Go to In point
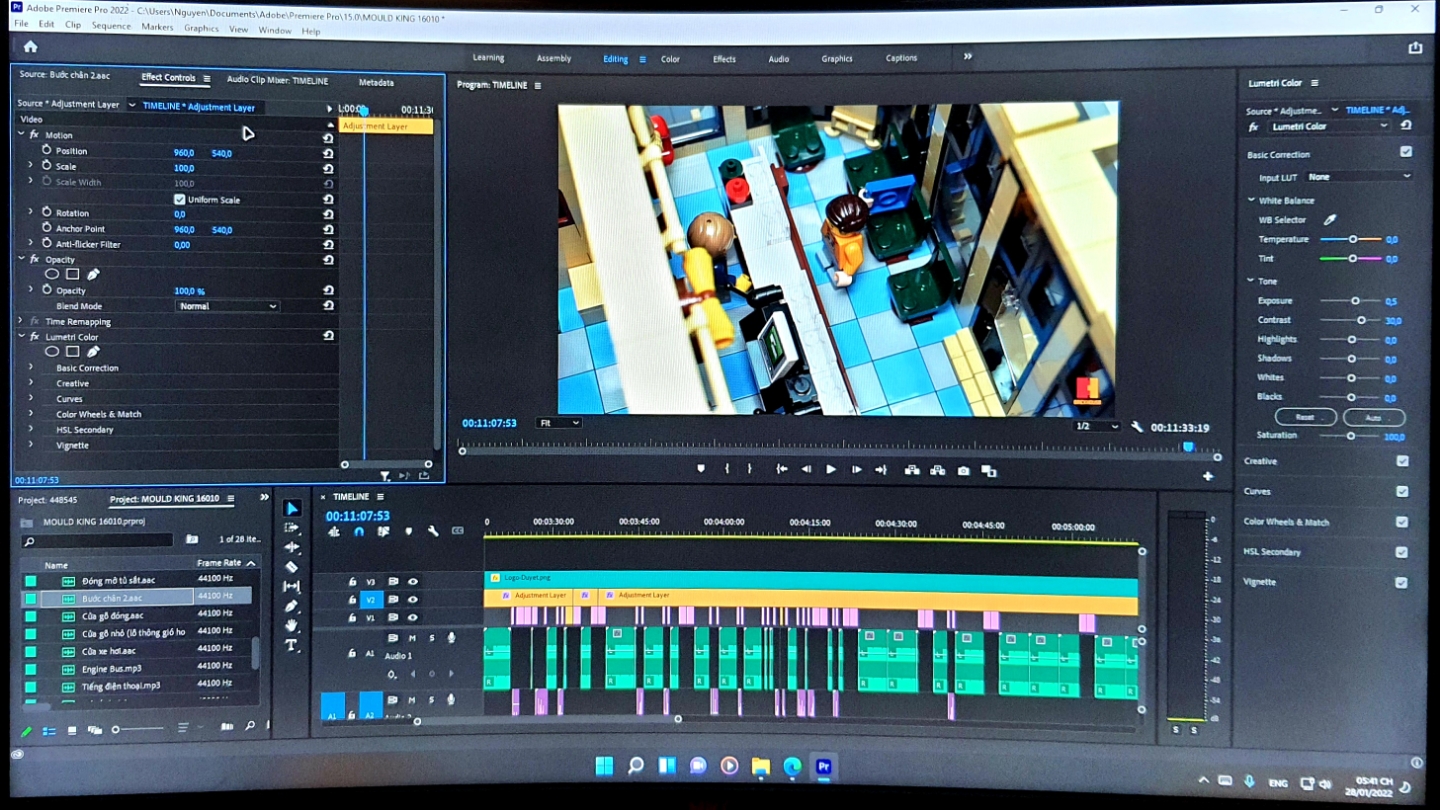The height and width of the screenshot is (810, 1440). pos(781,470)
